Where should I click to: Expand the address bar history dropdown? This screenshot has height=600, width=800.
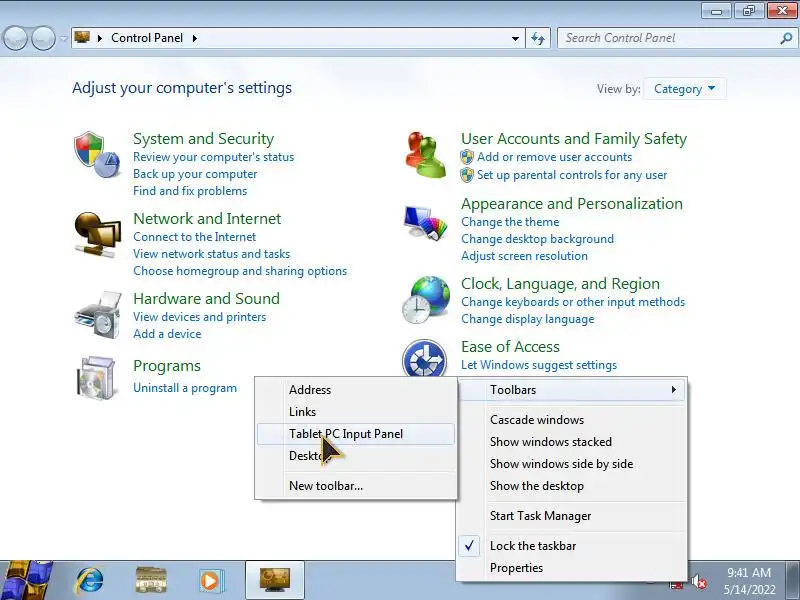point(515,38)
